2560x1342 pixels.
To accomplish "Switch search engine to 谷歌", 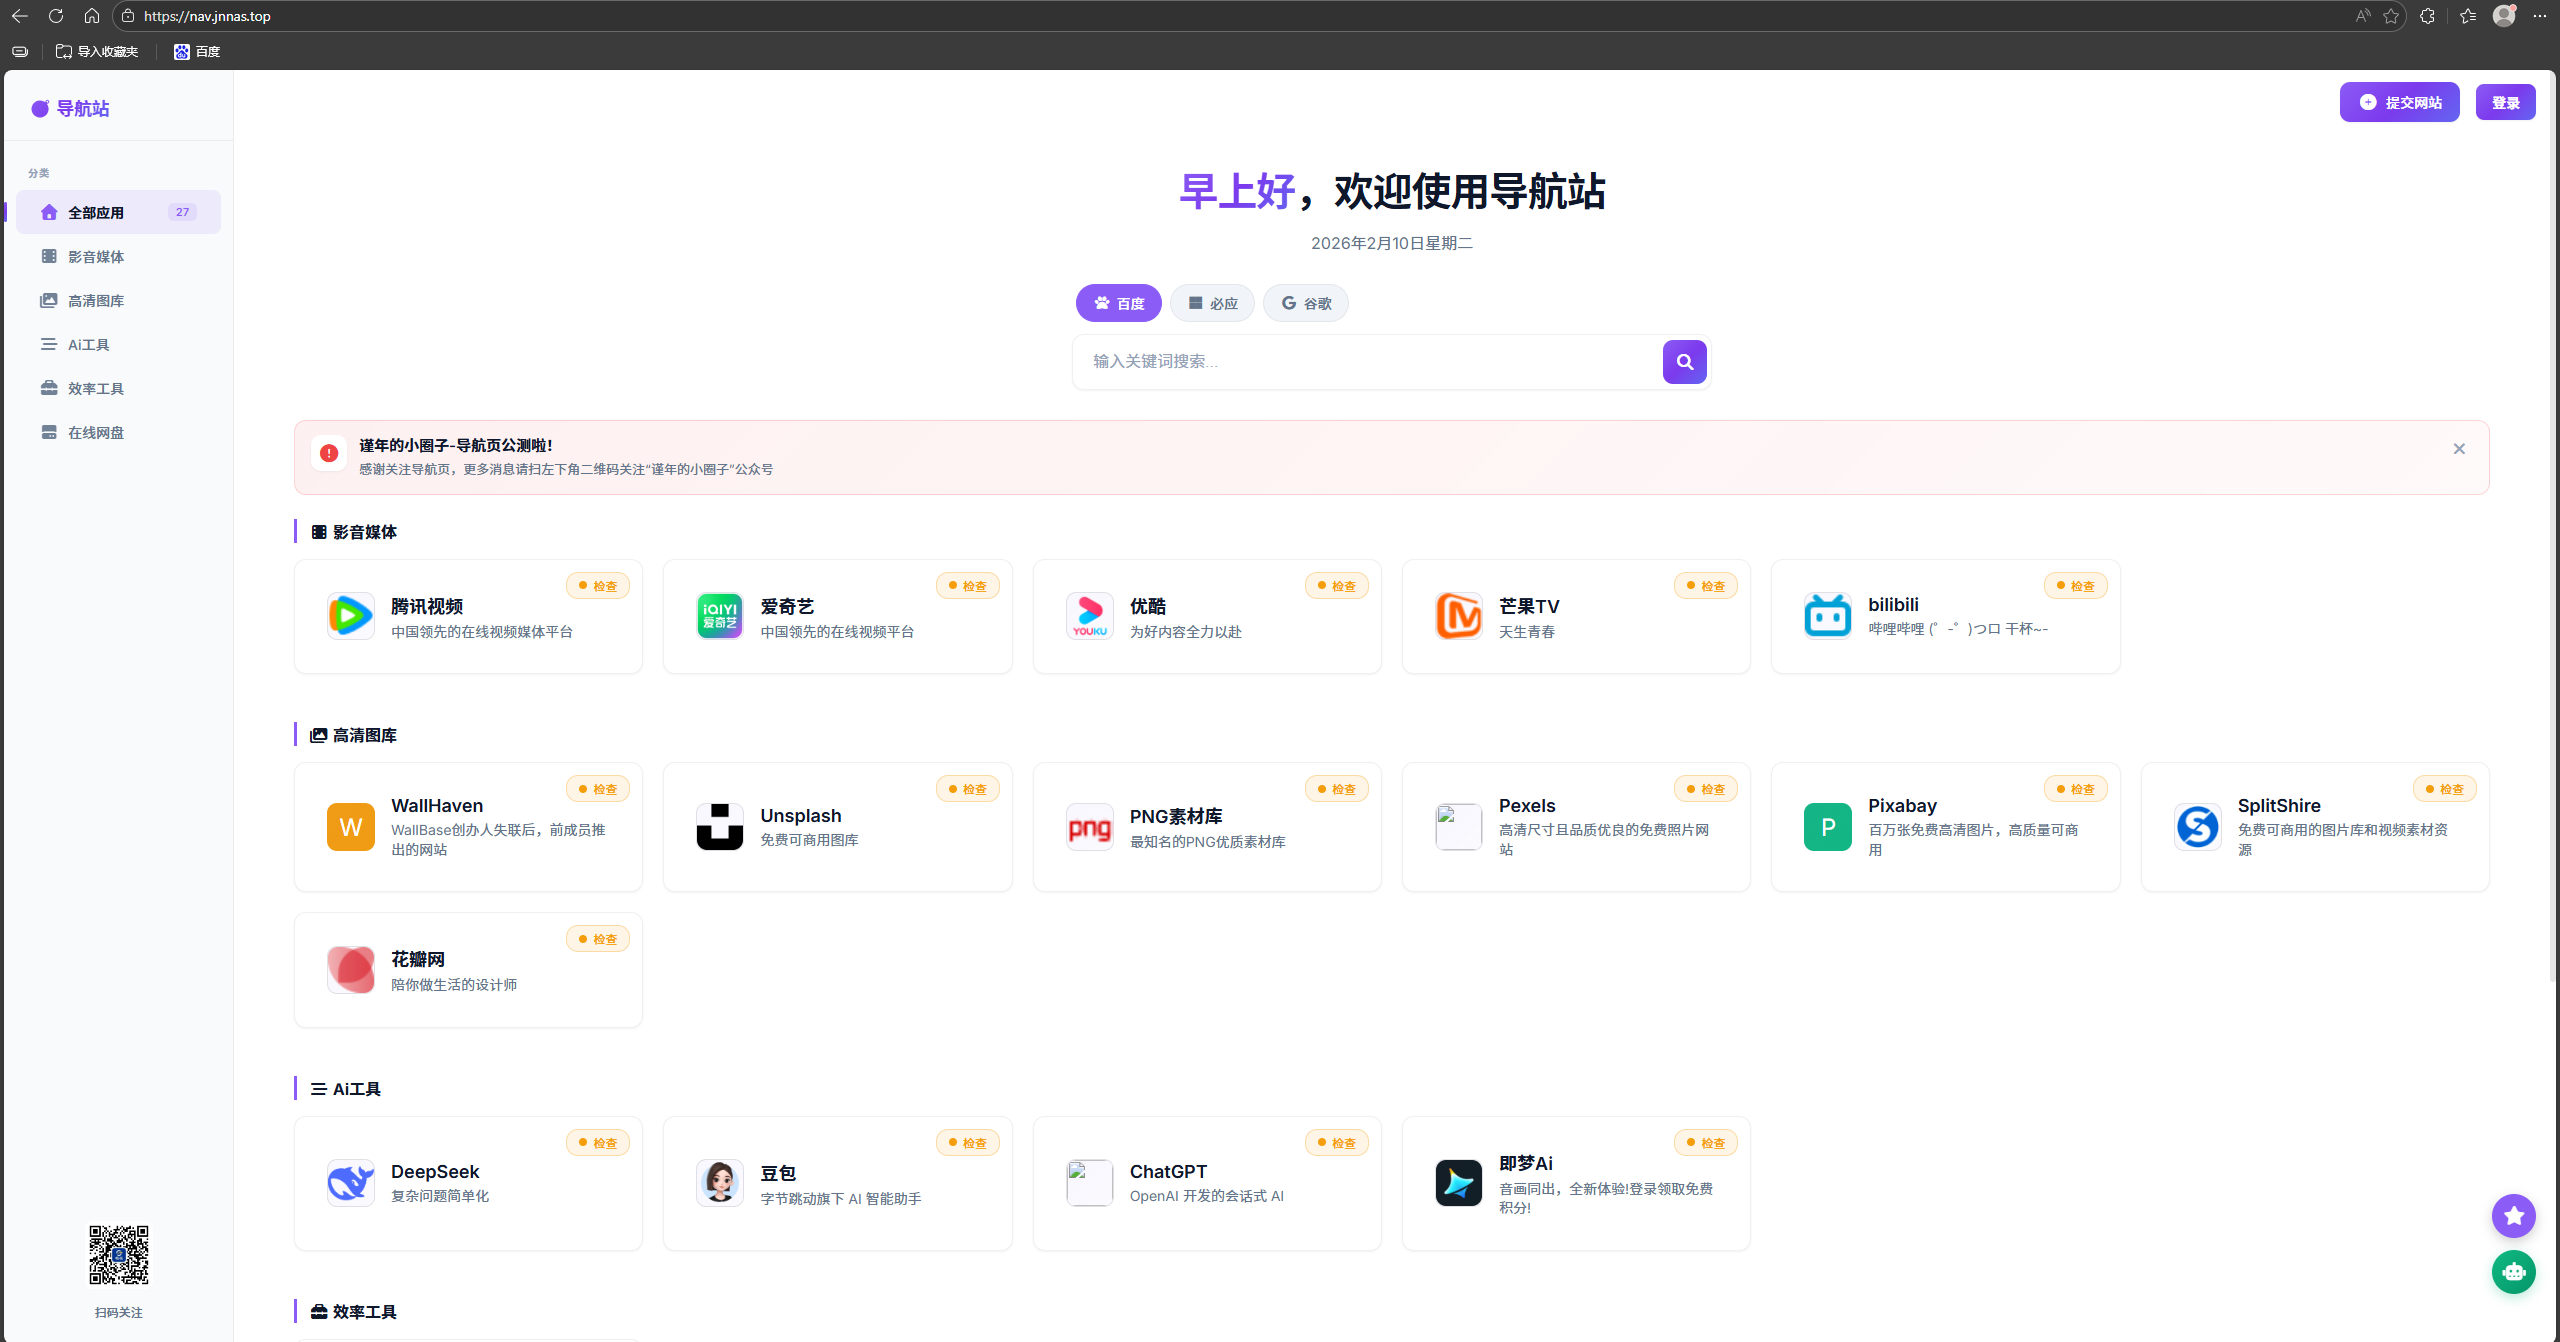I will pos(1305,303).
